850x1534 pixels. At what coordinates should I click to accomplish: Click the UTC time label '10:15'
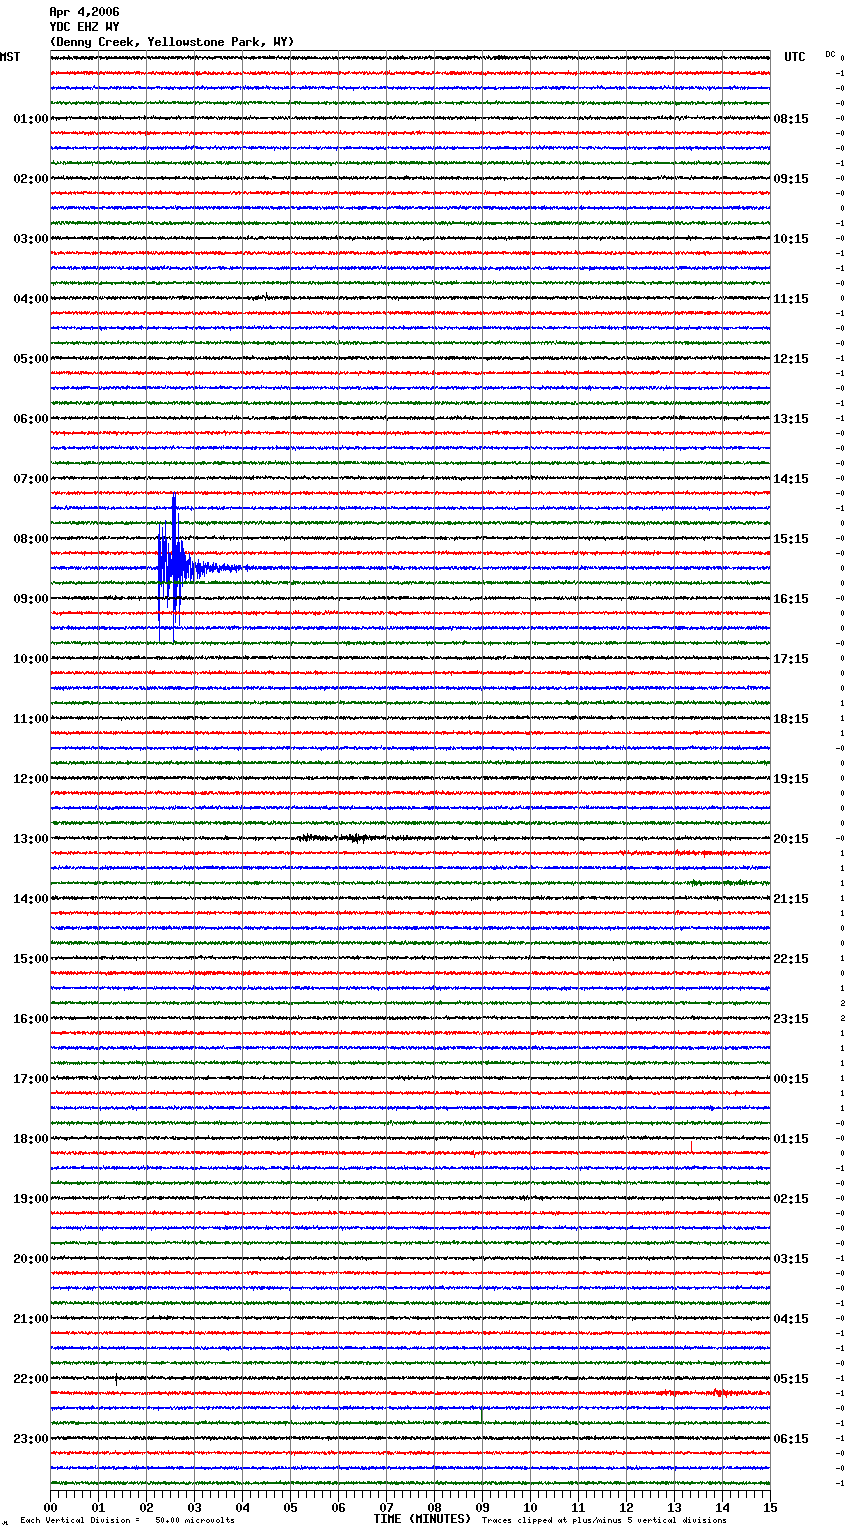[x=791, y=239]
